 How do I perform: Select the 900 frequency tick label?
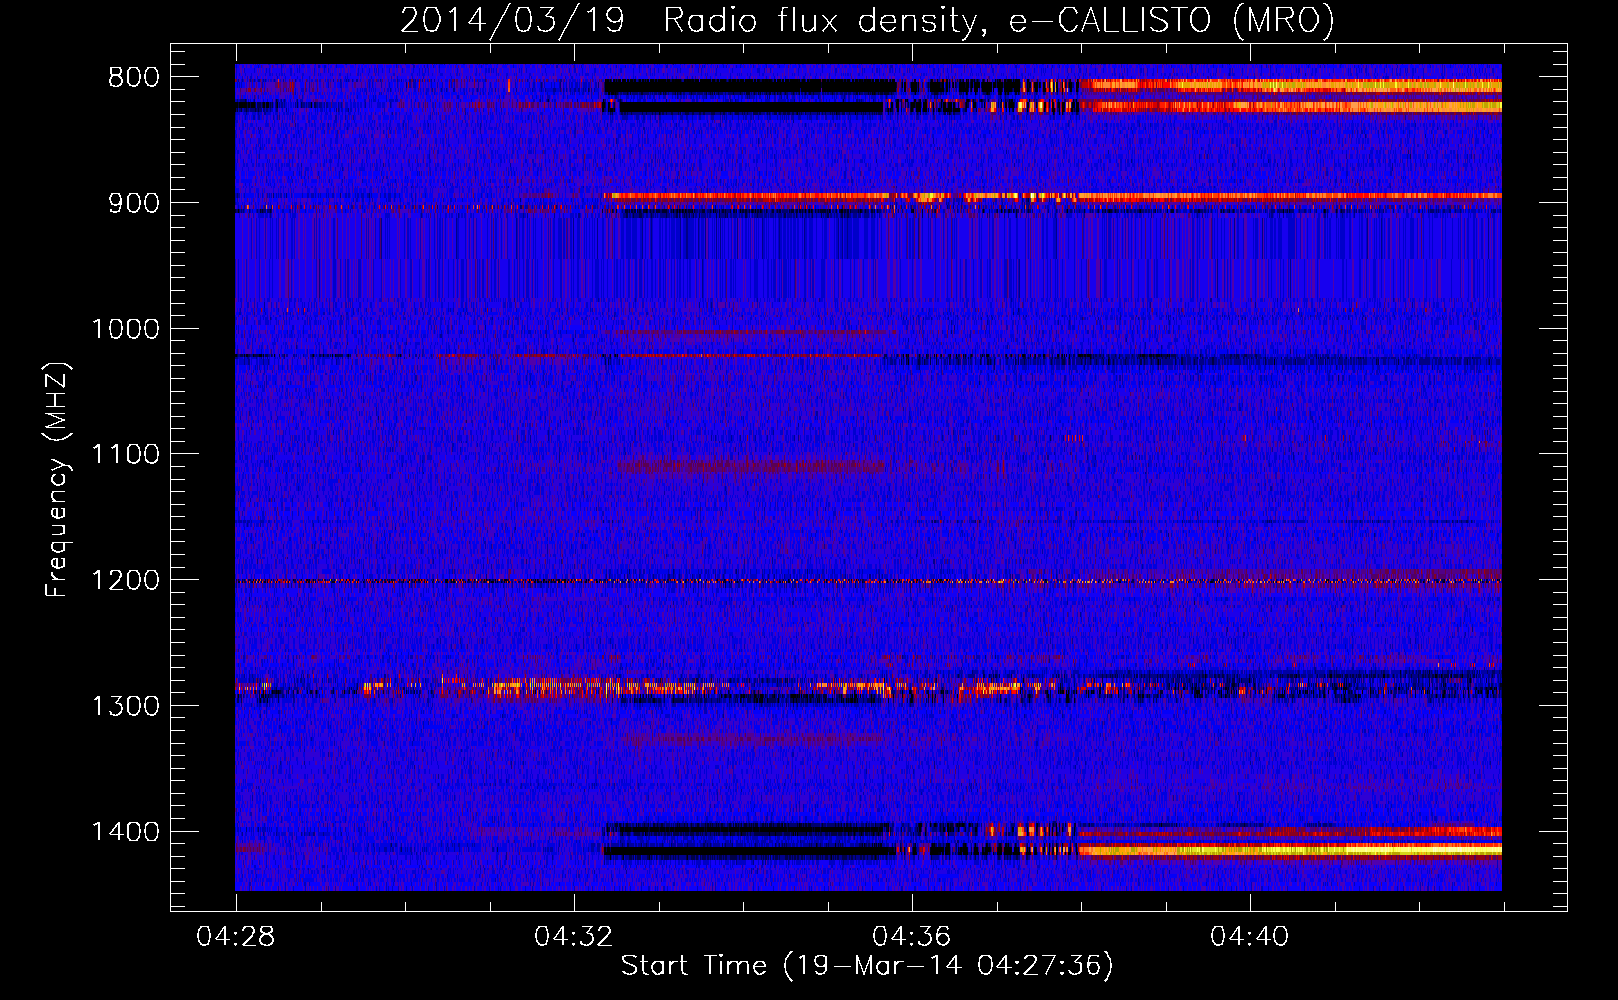coord(133,203)
